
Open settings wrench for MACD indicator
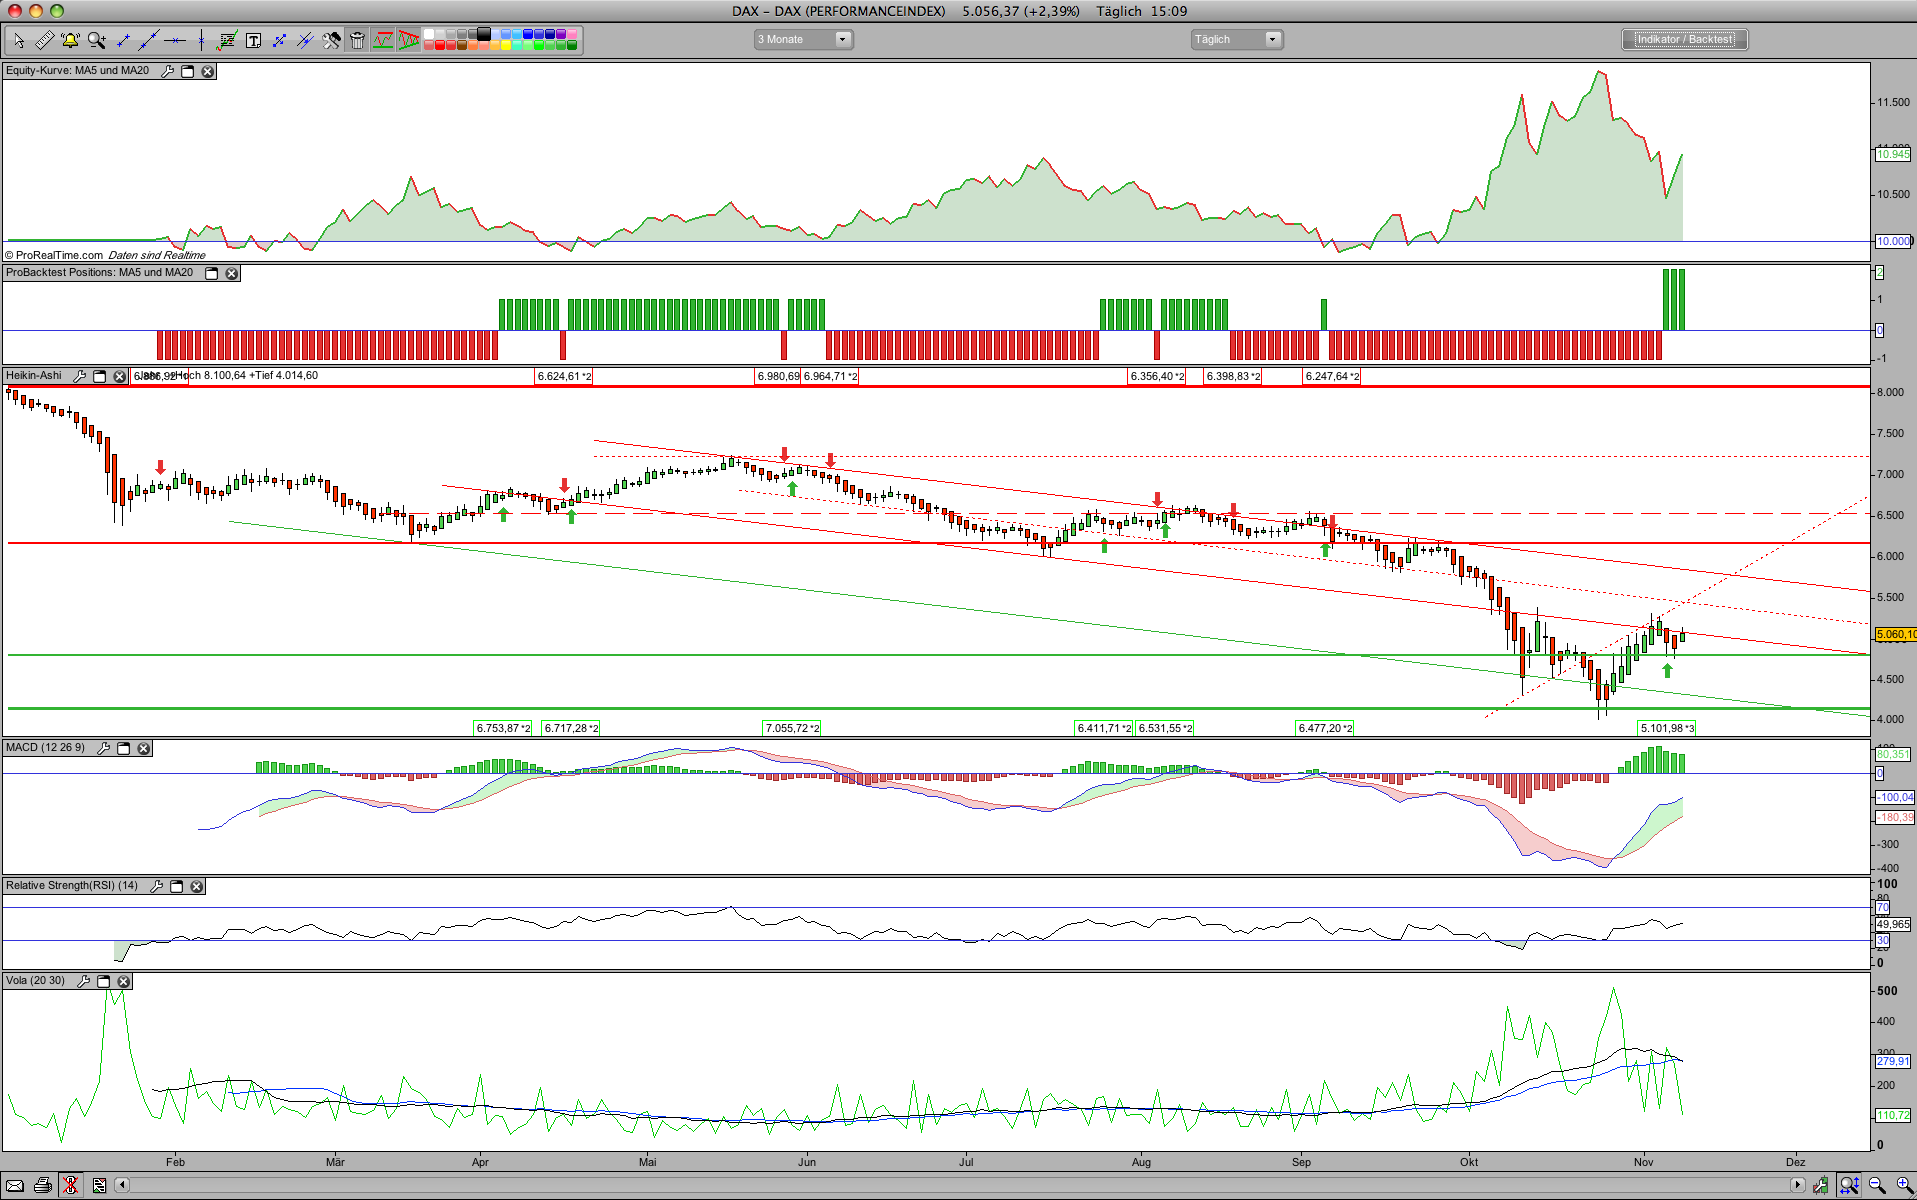[103, 748]
